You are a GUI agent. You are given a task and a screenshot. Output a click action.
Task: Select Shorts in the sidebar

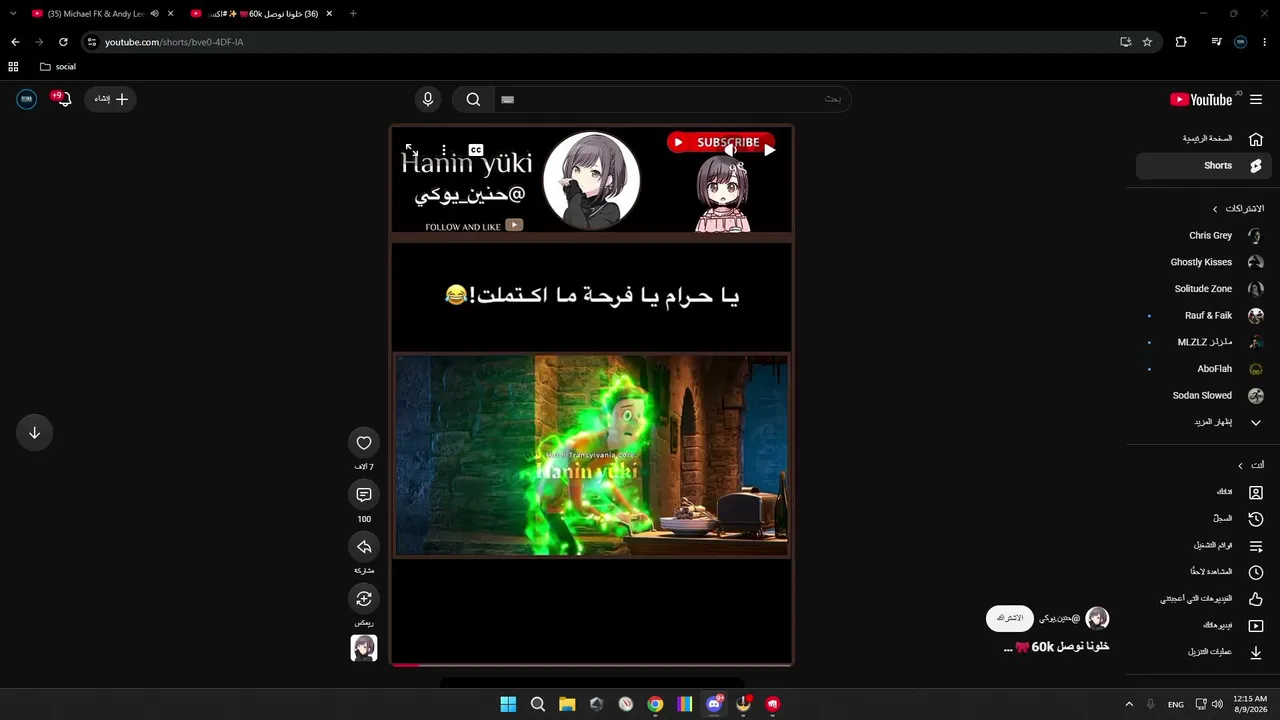point(1204,166)
